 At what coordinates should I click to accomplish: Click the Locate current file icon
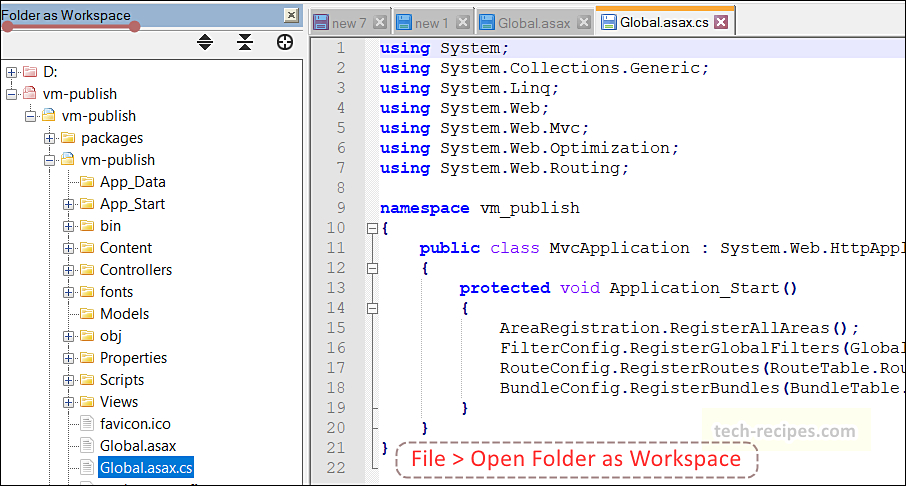click(x=285, y=42)
